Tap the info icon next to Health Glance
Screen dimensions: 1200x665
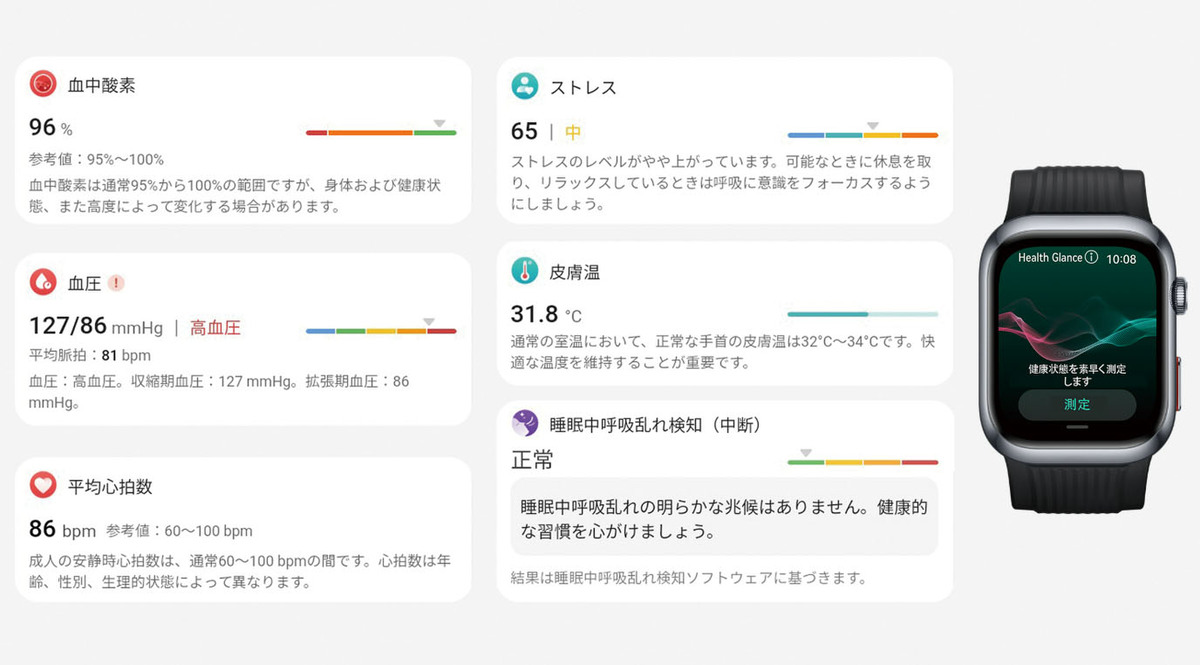(1091, 258)
